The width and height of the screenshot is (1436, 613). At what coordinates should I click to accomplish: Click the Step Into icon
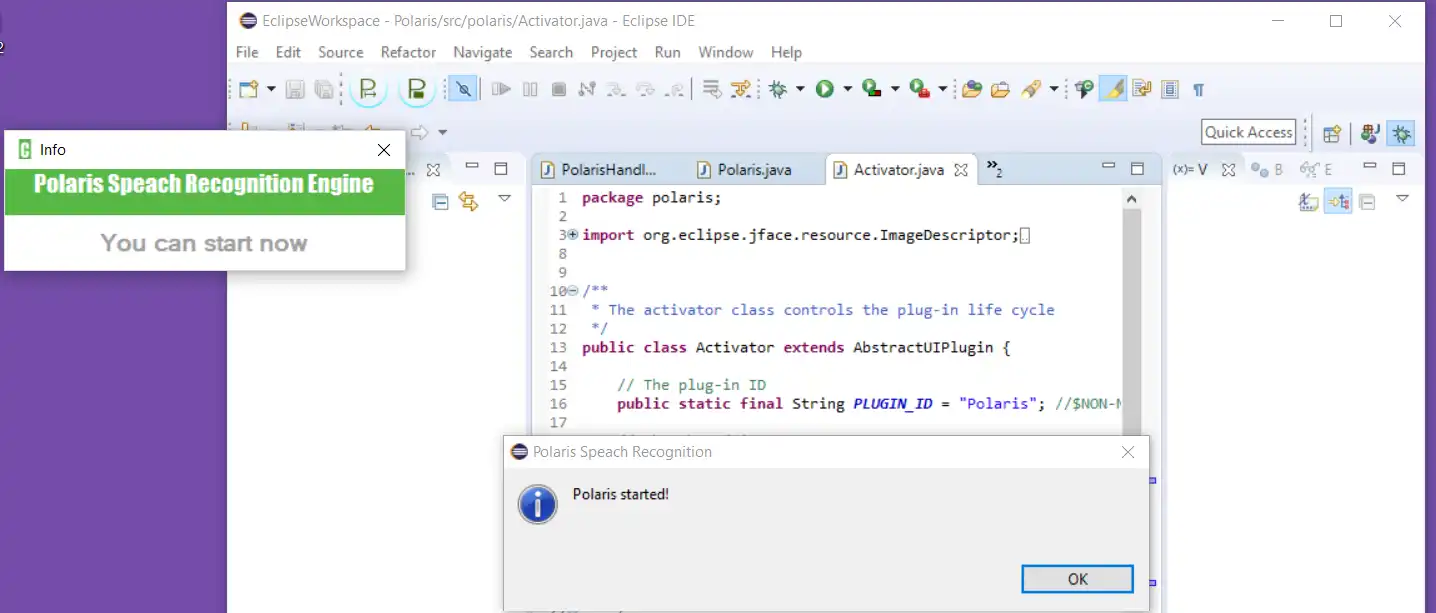(x=616, y=89)
